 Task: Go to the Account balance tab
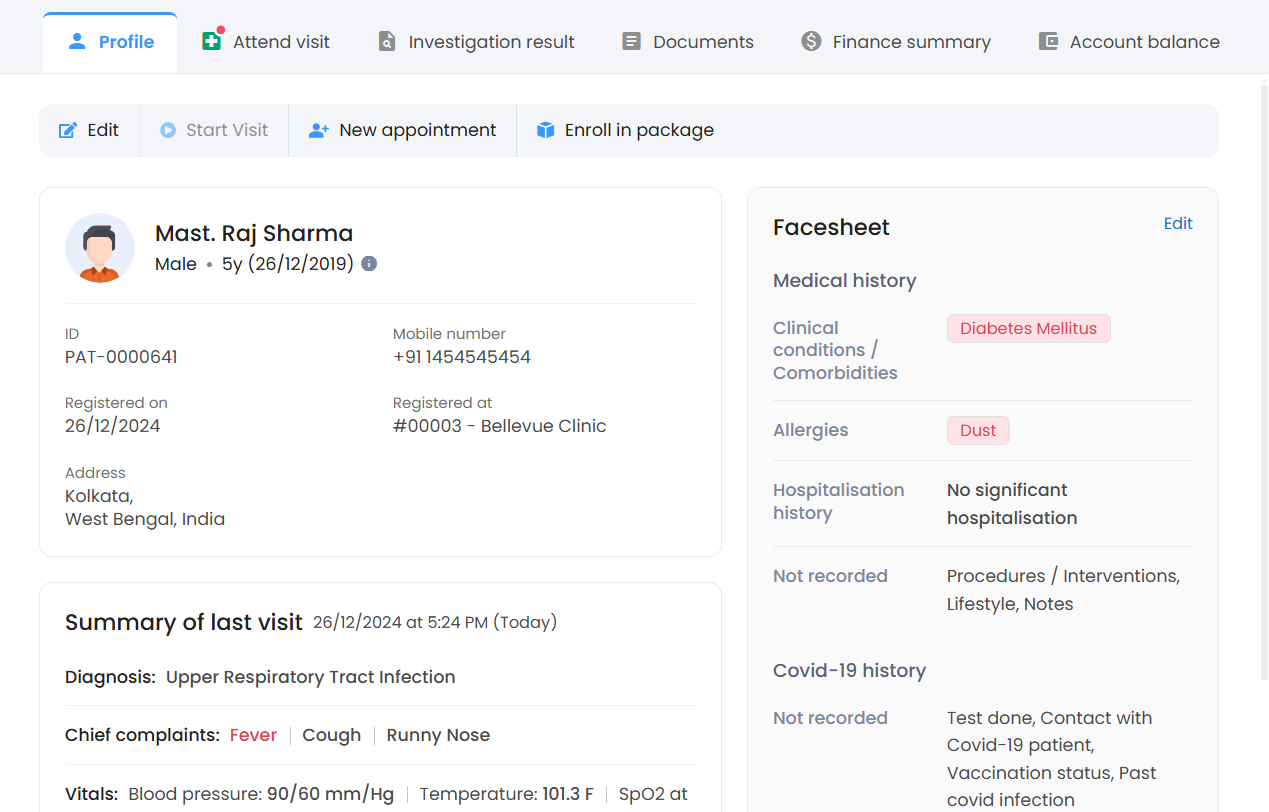(x=1144, y=42)
